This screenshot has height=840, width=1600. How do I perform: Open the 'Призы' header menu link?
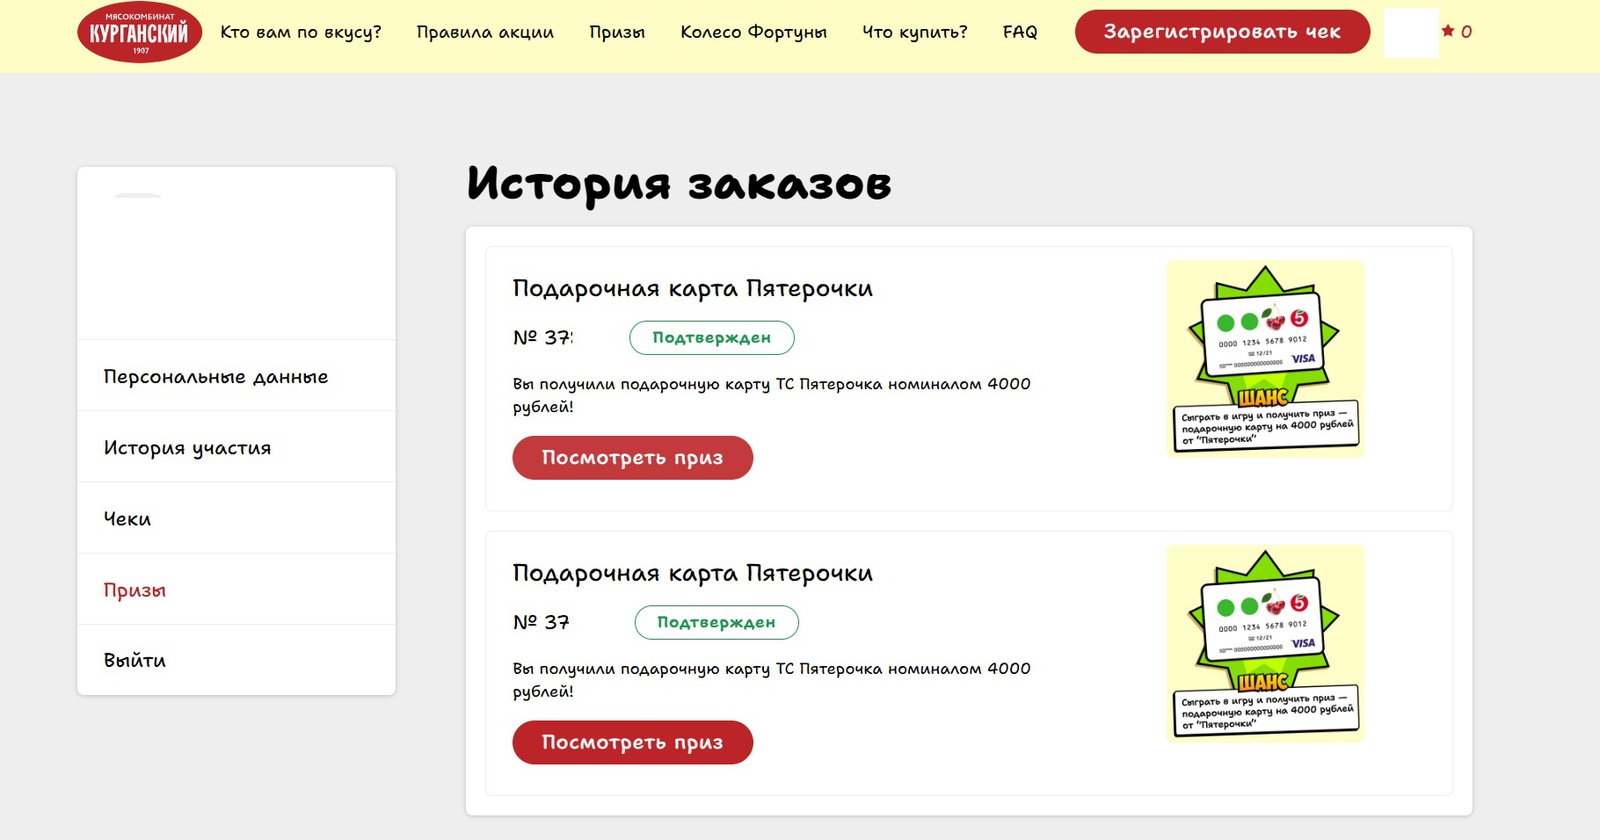tap(617, 32)
